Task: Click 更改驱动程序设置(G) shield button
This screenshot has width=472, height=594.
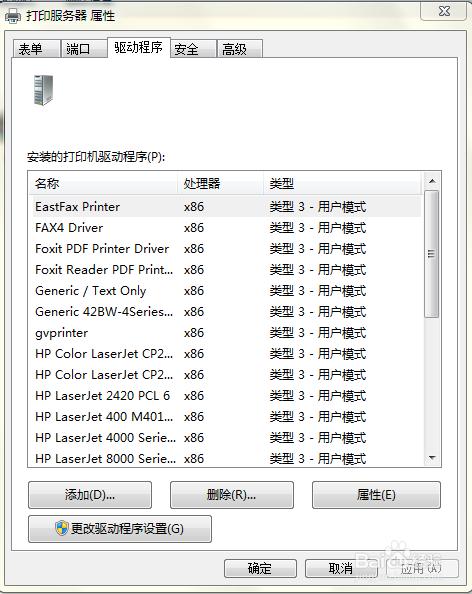Action: (x=120, y=529)
